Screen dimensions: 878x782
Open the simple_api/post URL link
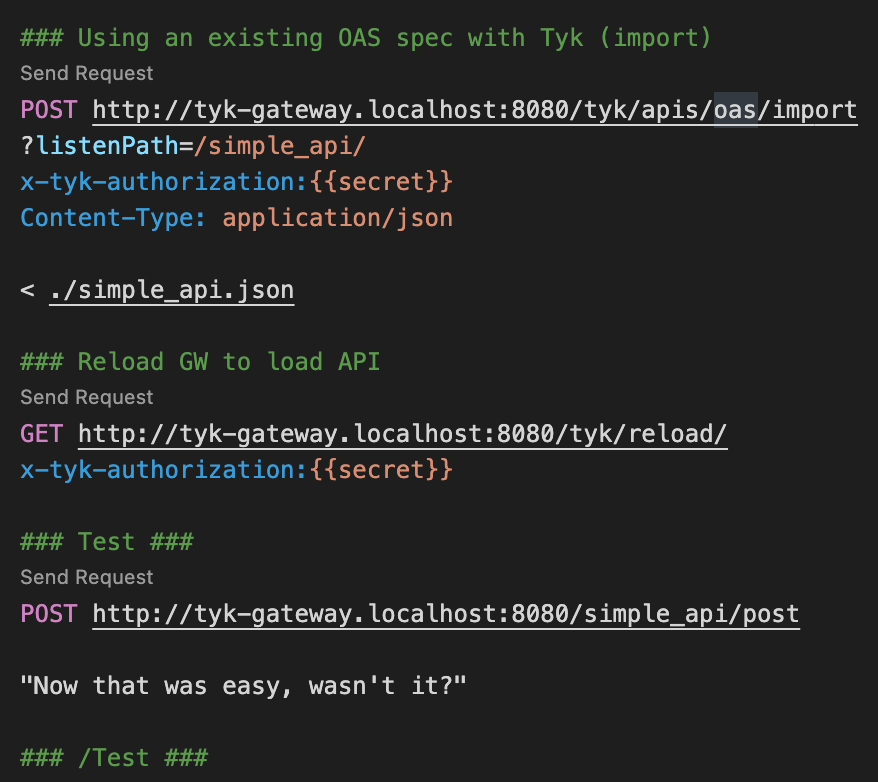(x=446, y=614)
